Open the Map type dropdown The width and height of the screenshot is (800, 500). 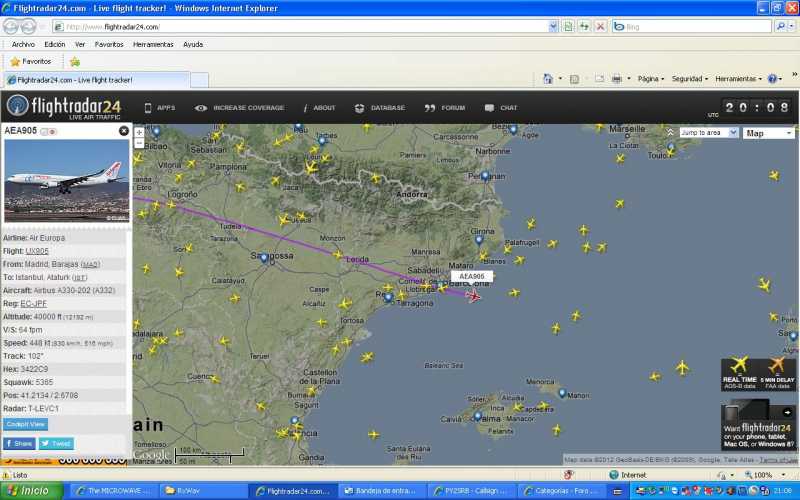click(x=769, y=133)
